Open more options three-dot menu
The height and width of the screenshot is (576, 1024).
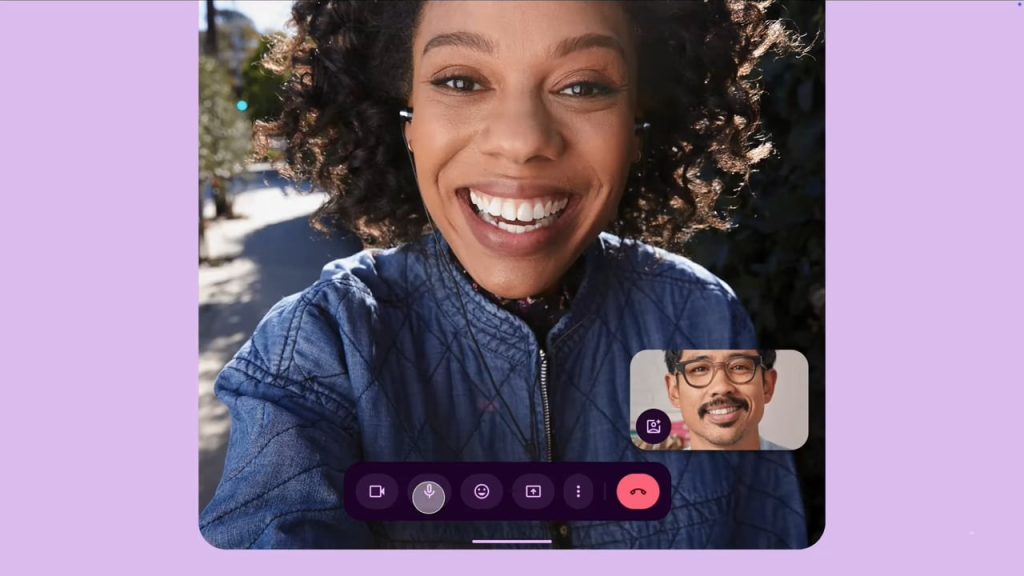(578, 491)
